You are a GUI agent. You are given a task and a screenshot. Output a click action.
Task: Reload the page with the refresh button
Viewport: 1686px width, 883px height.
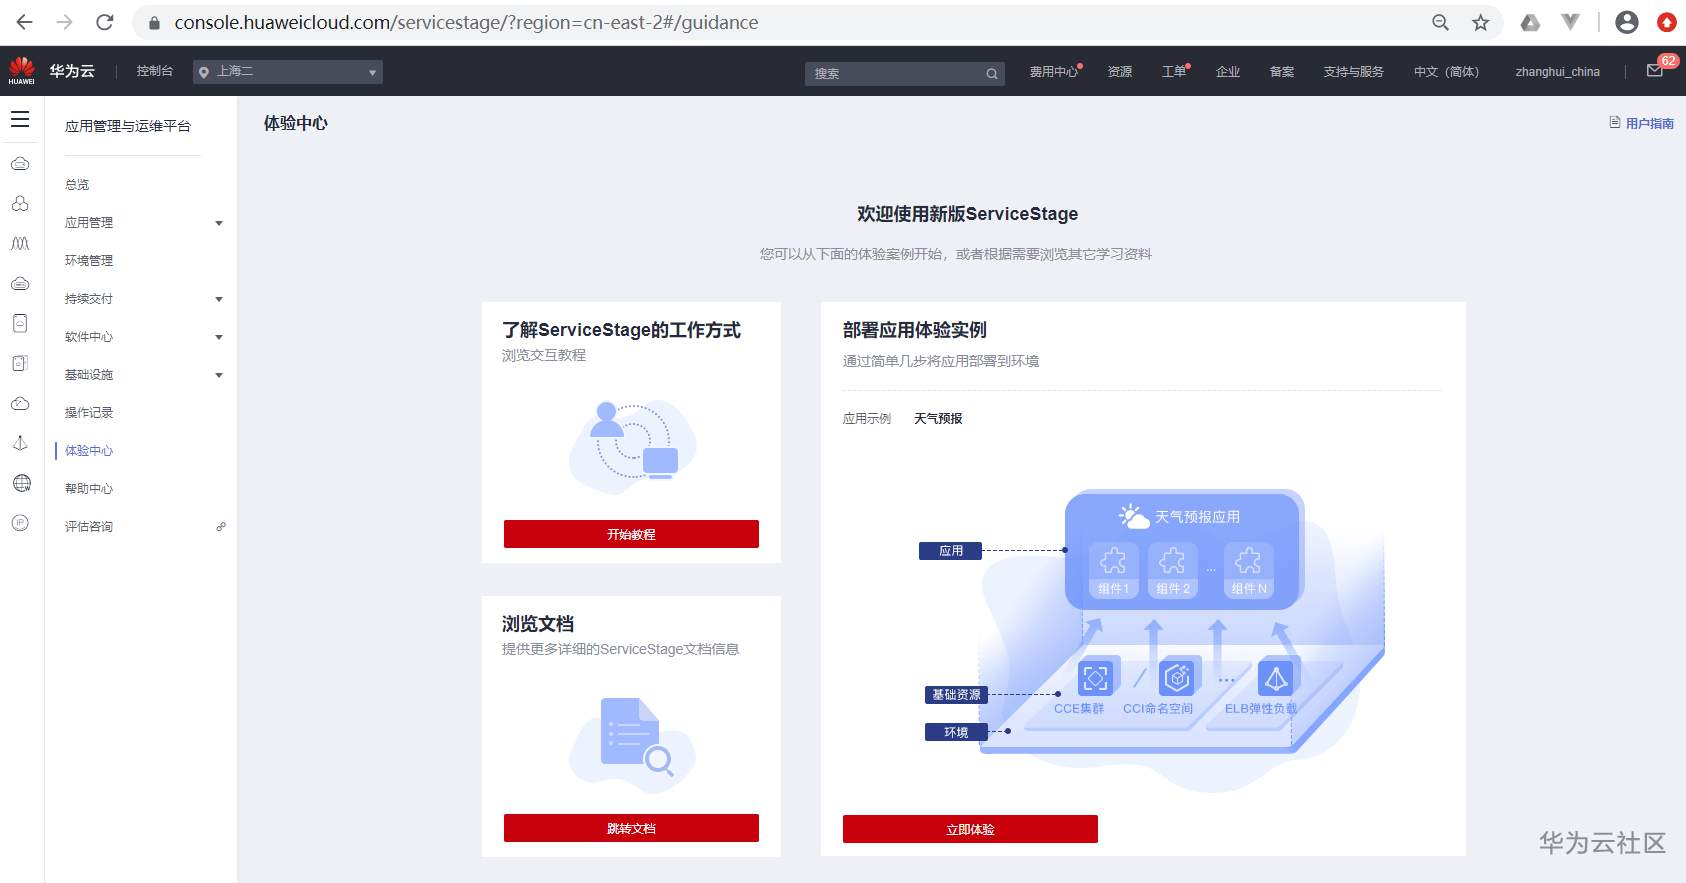point(105,22)
